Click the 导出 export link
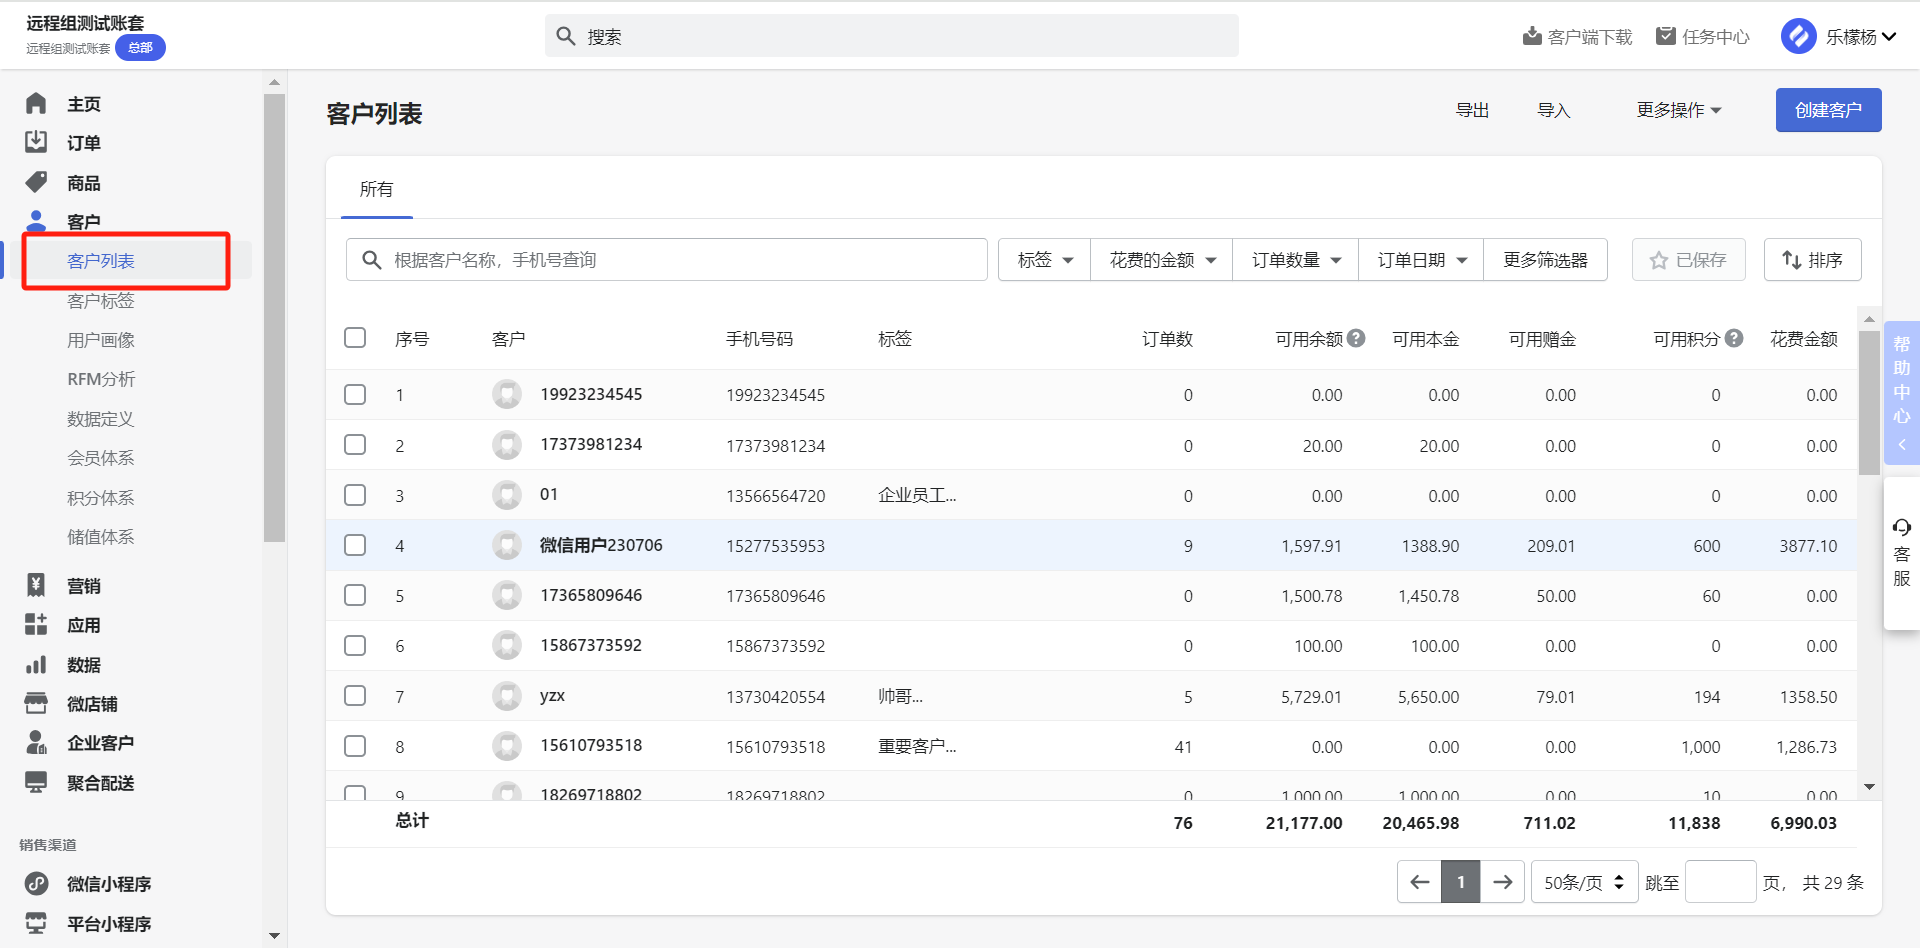The image size is (1920, 948). (x=1472, y=110)
